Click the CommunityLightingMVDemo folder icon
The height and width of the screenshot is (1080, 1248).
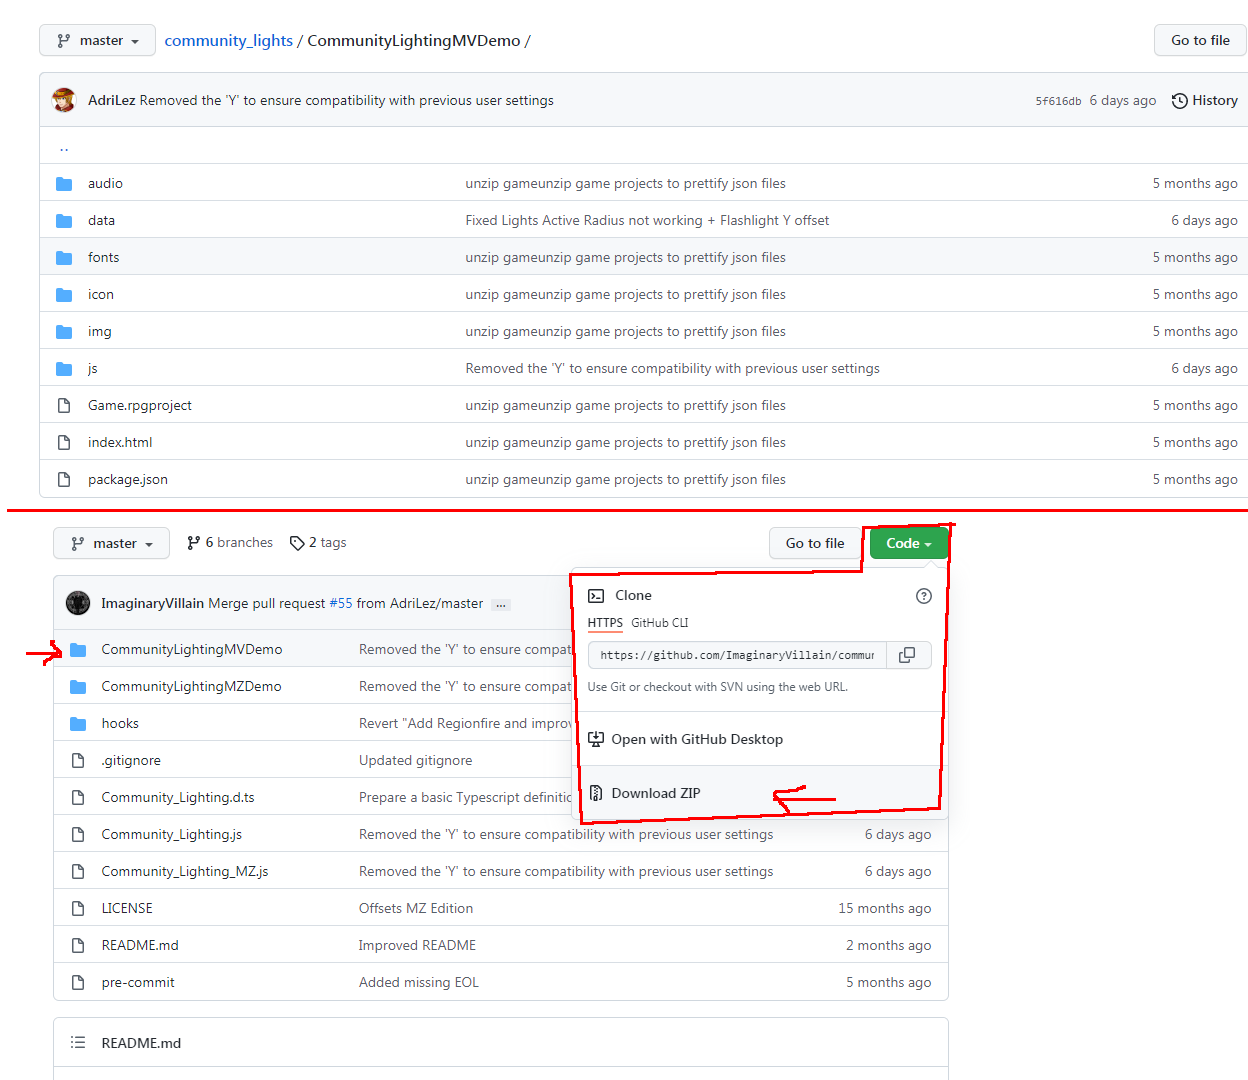pyautogui.click(x=78, y=649)
